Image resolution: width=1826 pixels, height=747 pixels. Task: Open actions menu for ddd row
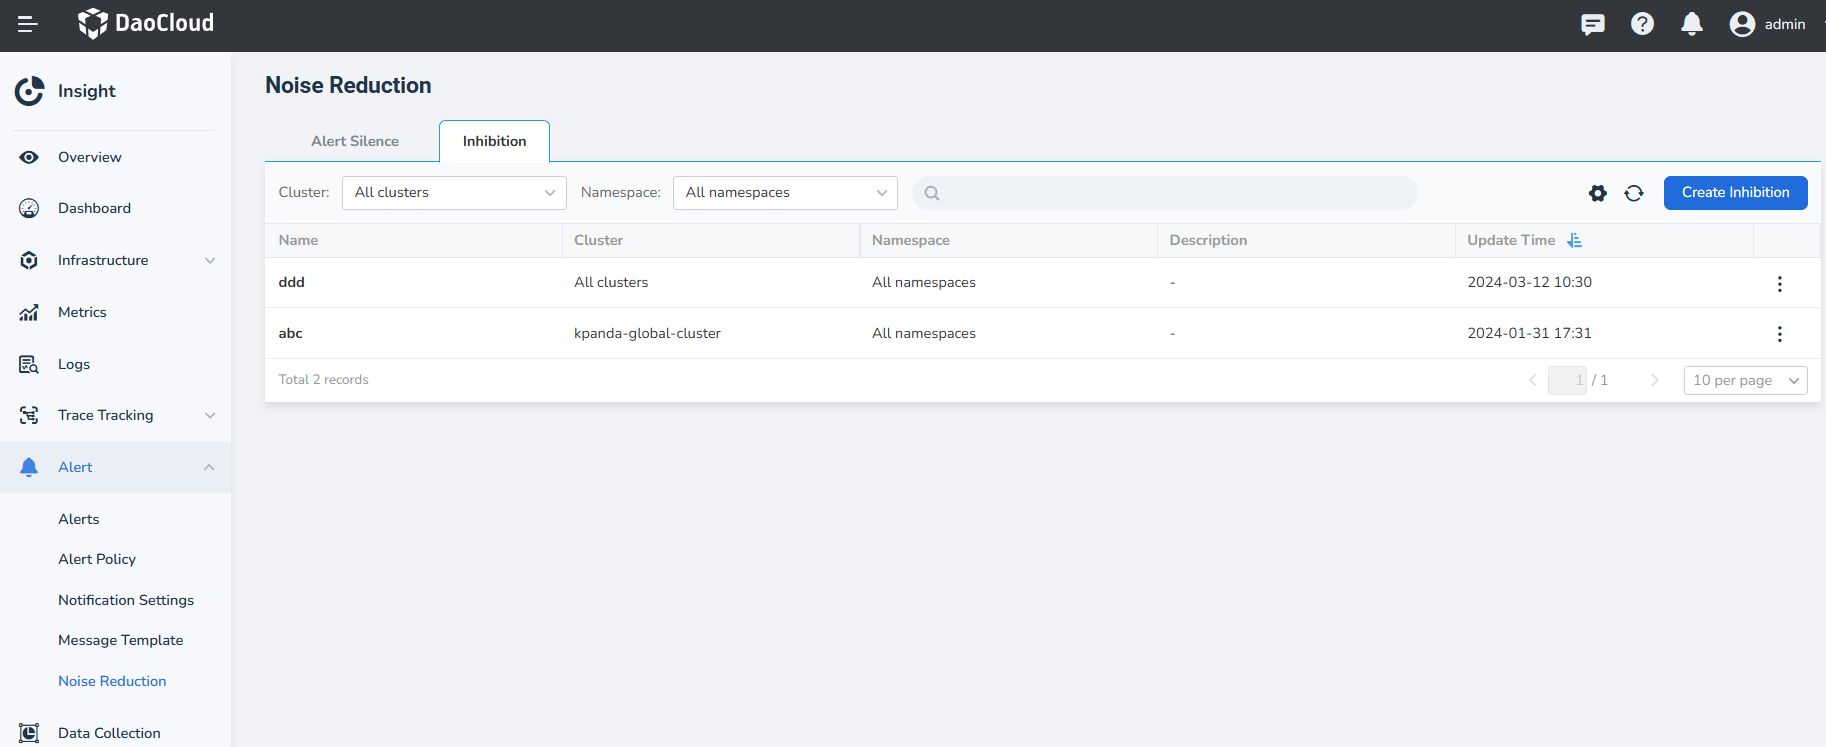pos(1779,284)
